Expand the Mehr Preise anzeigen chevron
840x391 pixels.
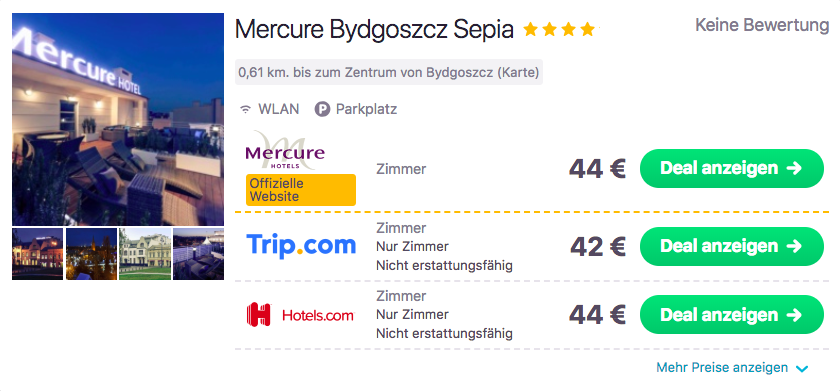(x=801, y=369)
